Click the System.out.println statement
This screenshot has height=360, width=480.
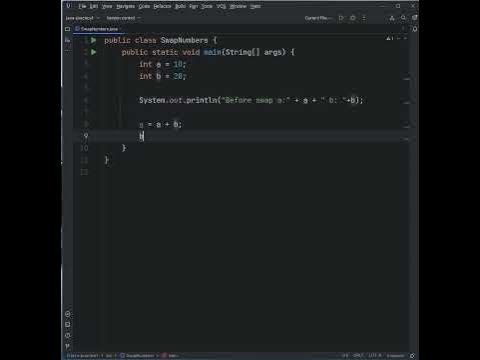251,100
